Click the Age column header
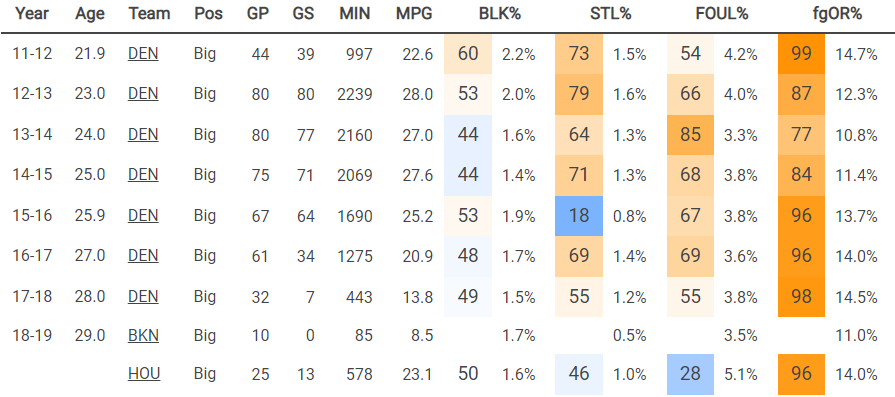This screenshot has width=895, height=397. [x=90, y=14]
